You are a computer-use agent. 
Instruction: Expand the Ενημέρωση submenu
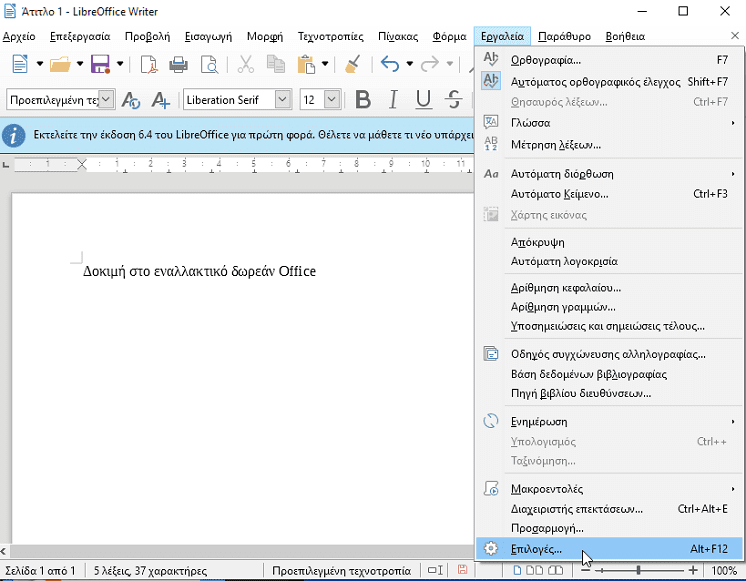click(609, 422)
